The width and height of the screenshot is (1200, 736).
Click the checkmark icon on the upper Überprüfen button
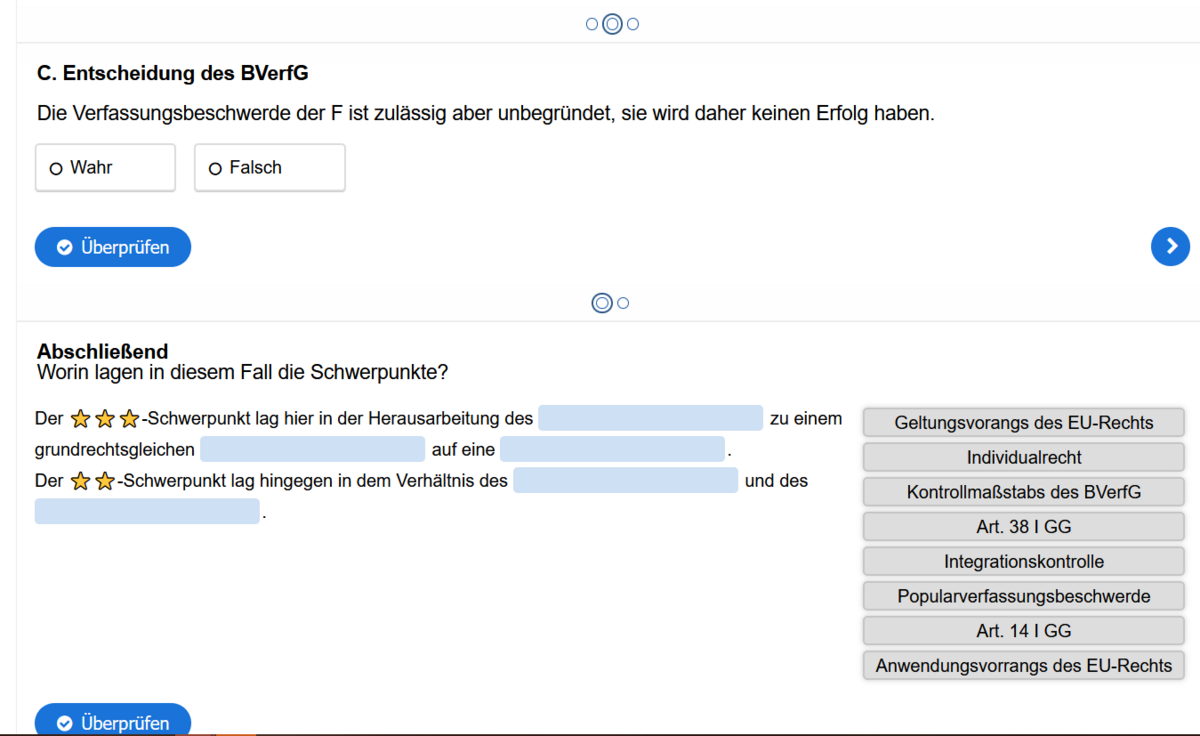(x=64, y=246)
